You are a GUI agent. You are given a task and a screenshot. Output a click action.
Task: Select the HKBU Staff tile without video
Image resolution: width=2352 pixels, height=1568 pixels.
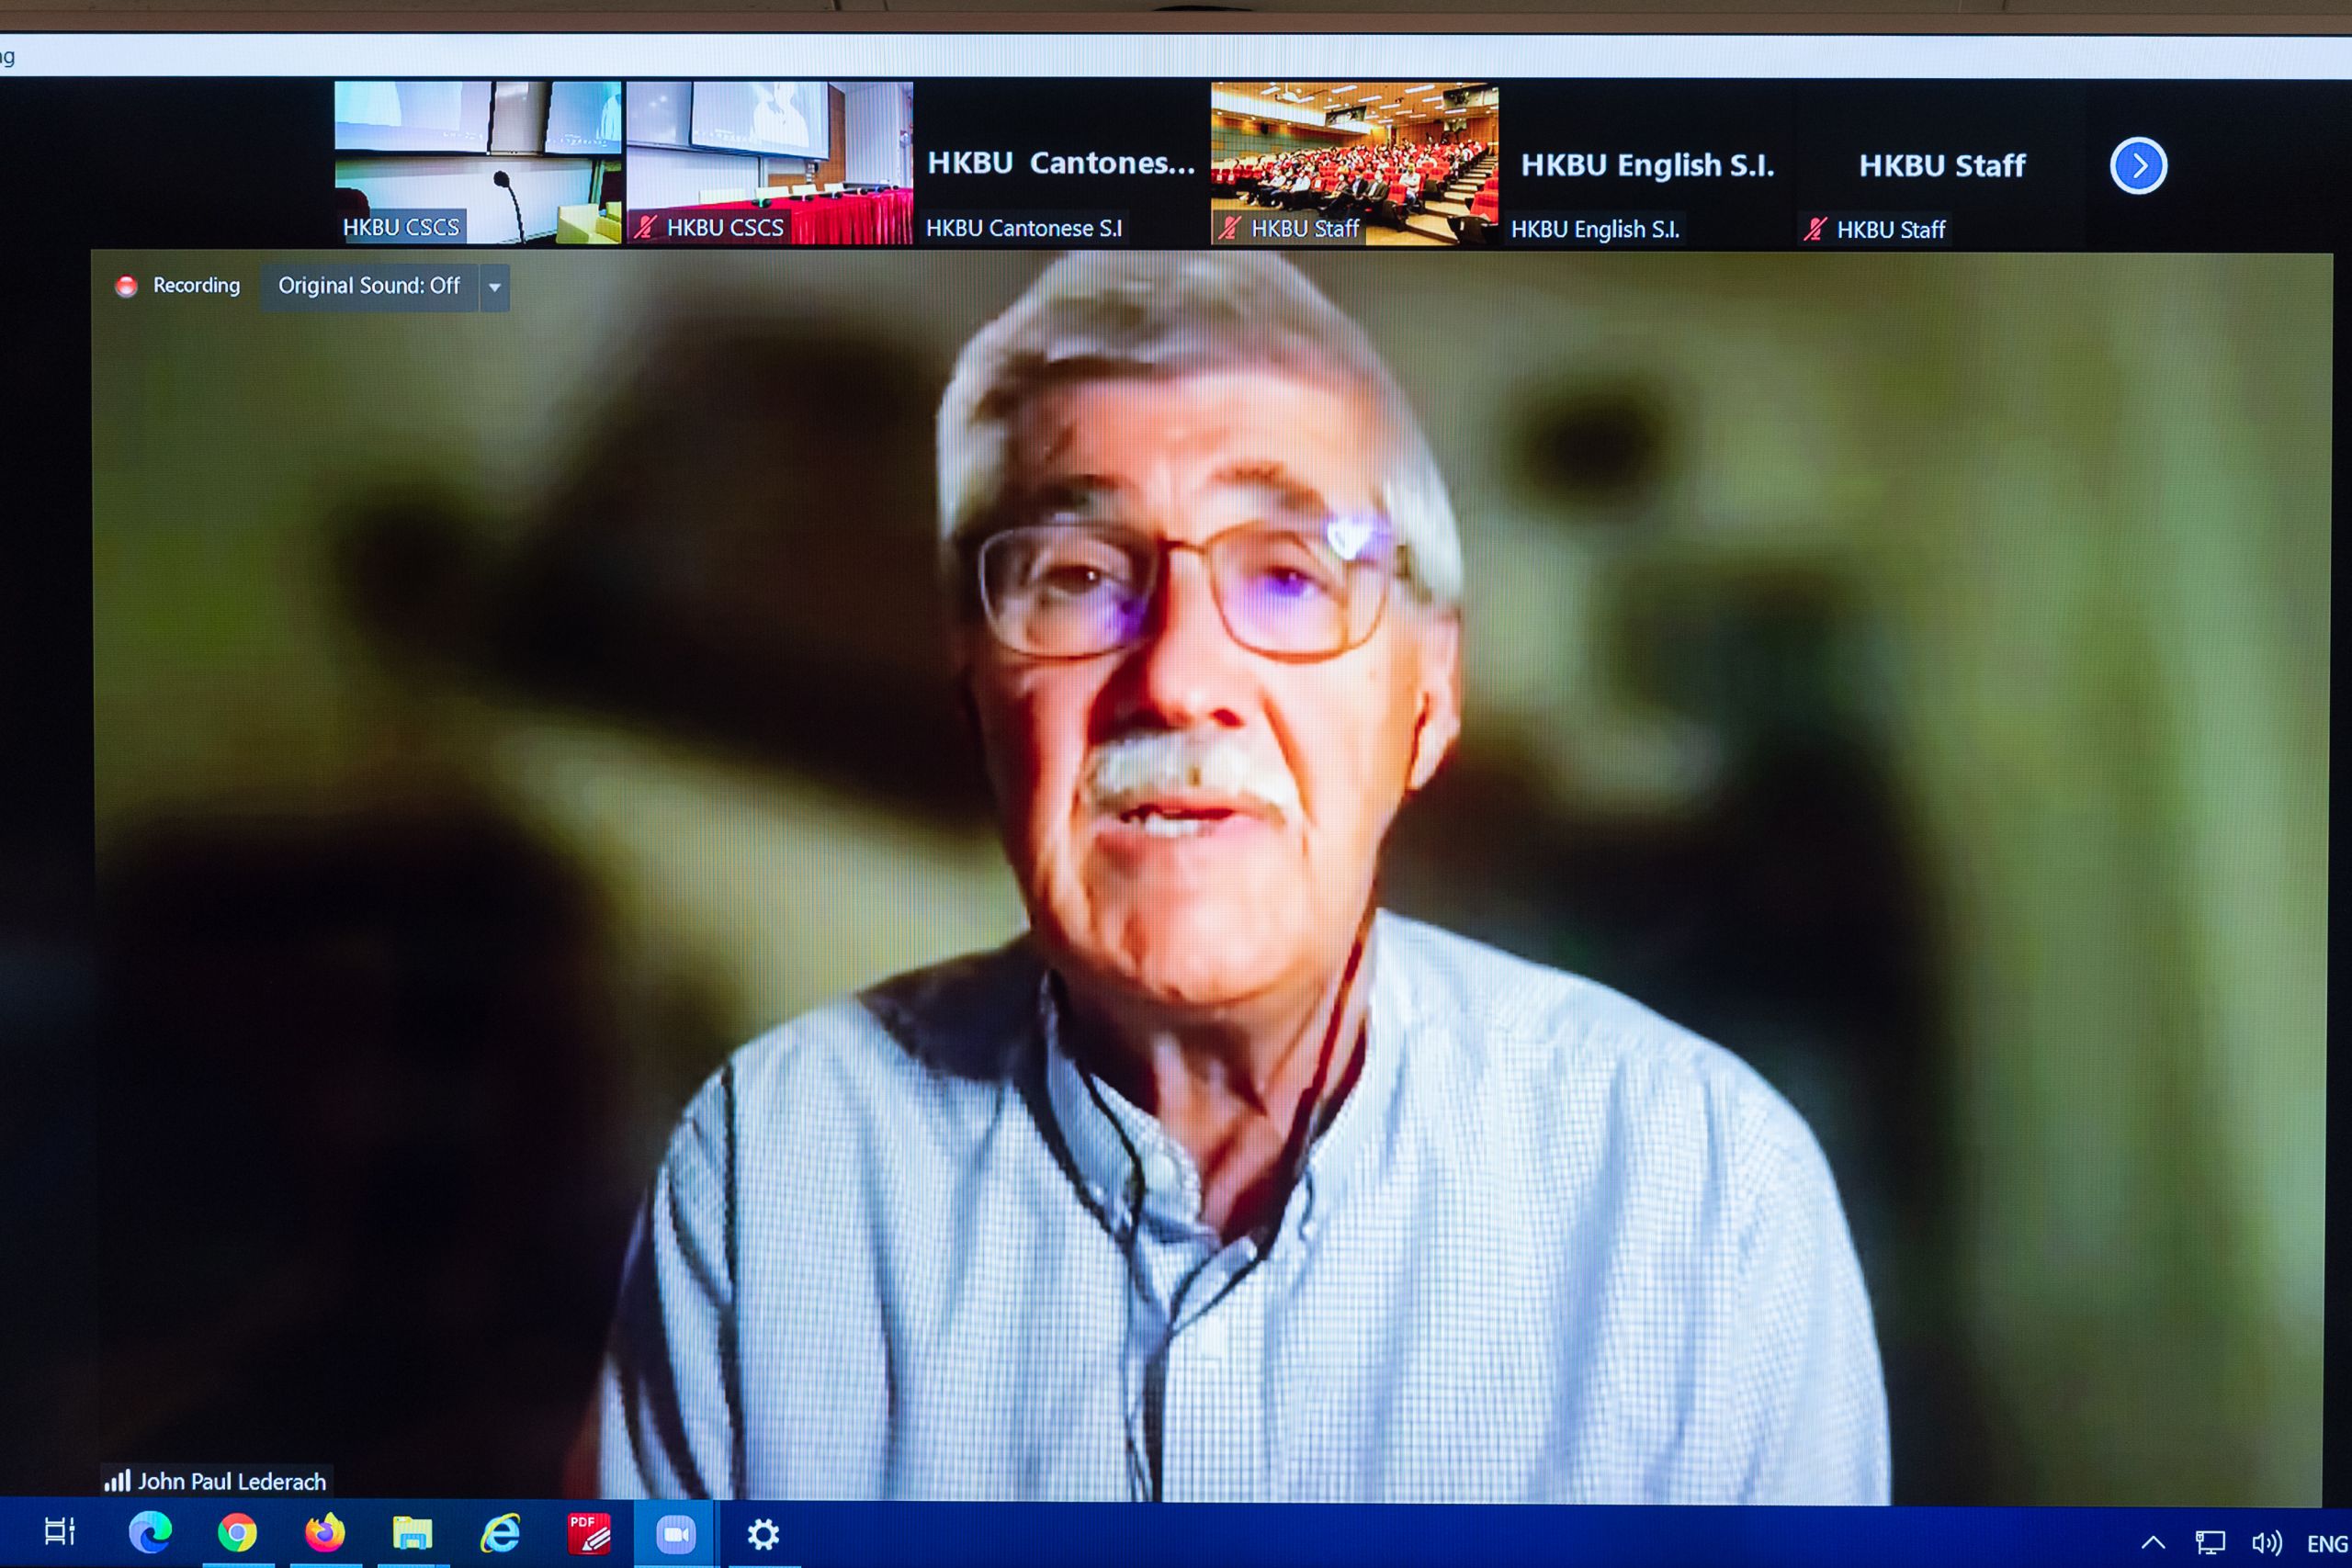[1941, 164]
